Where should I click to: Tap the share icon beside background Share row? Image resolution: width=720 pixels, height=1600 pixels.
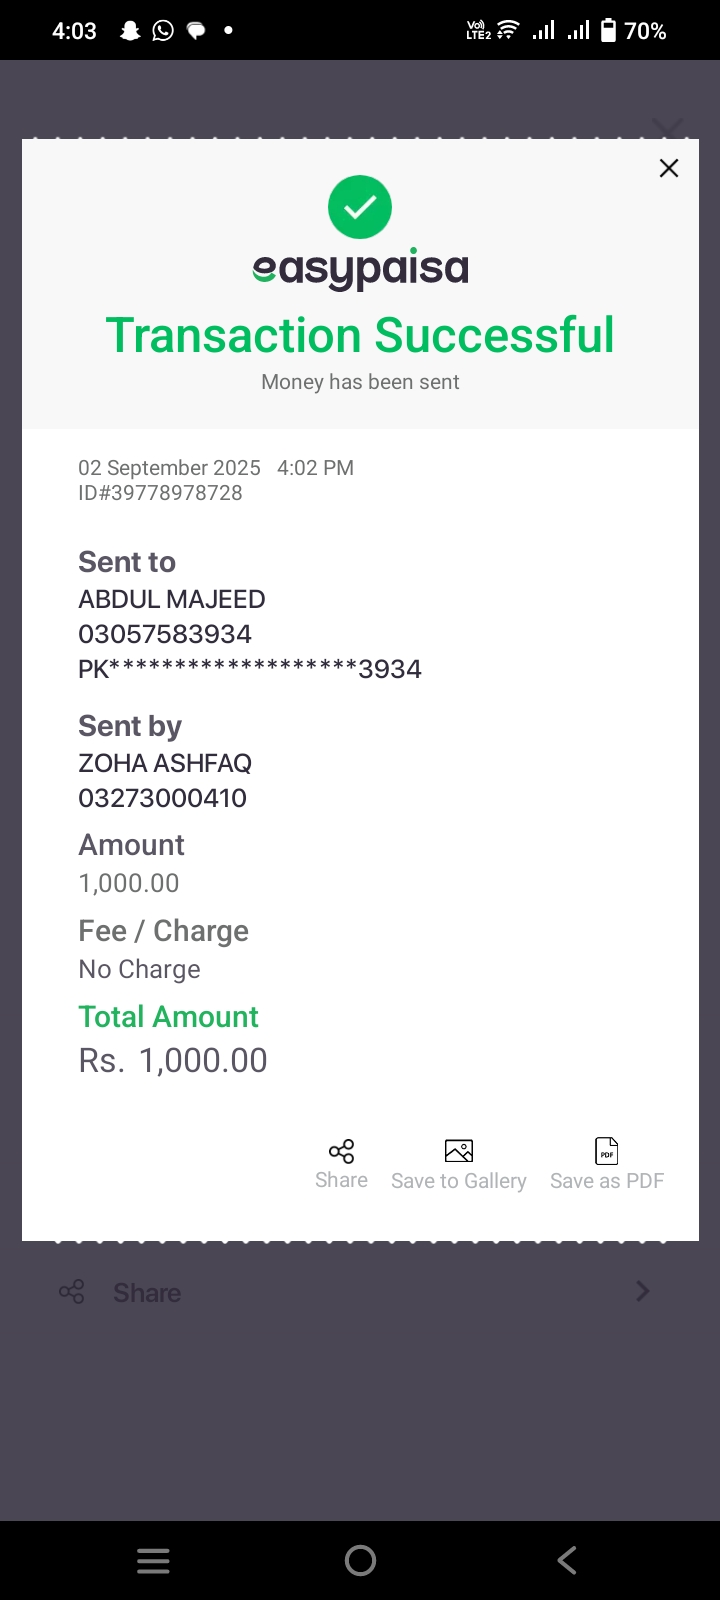coord(72,1292)
